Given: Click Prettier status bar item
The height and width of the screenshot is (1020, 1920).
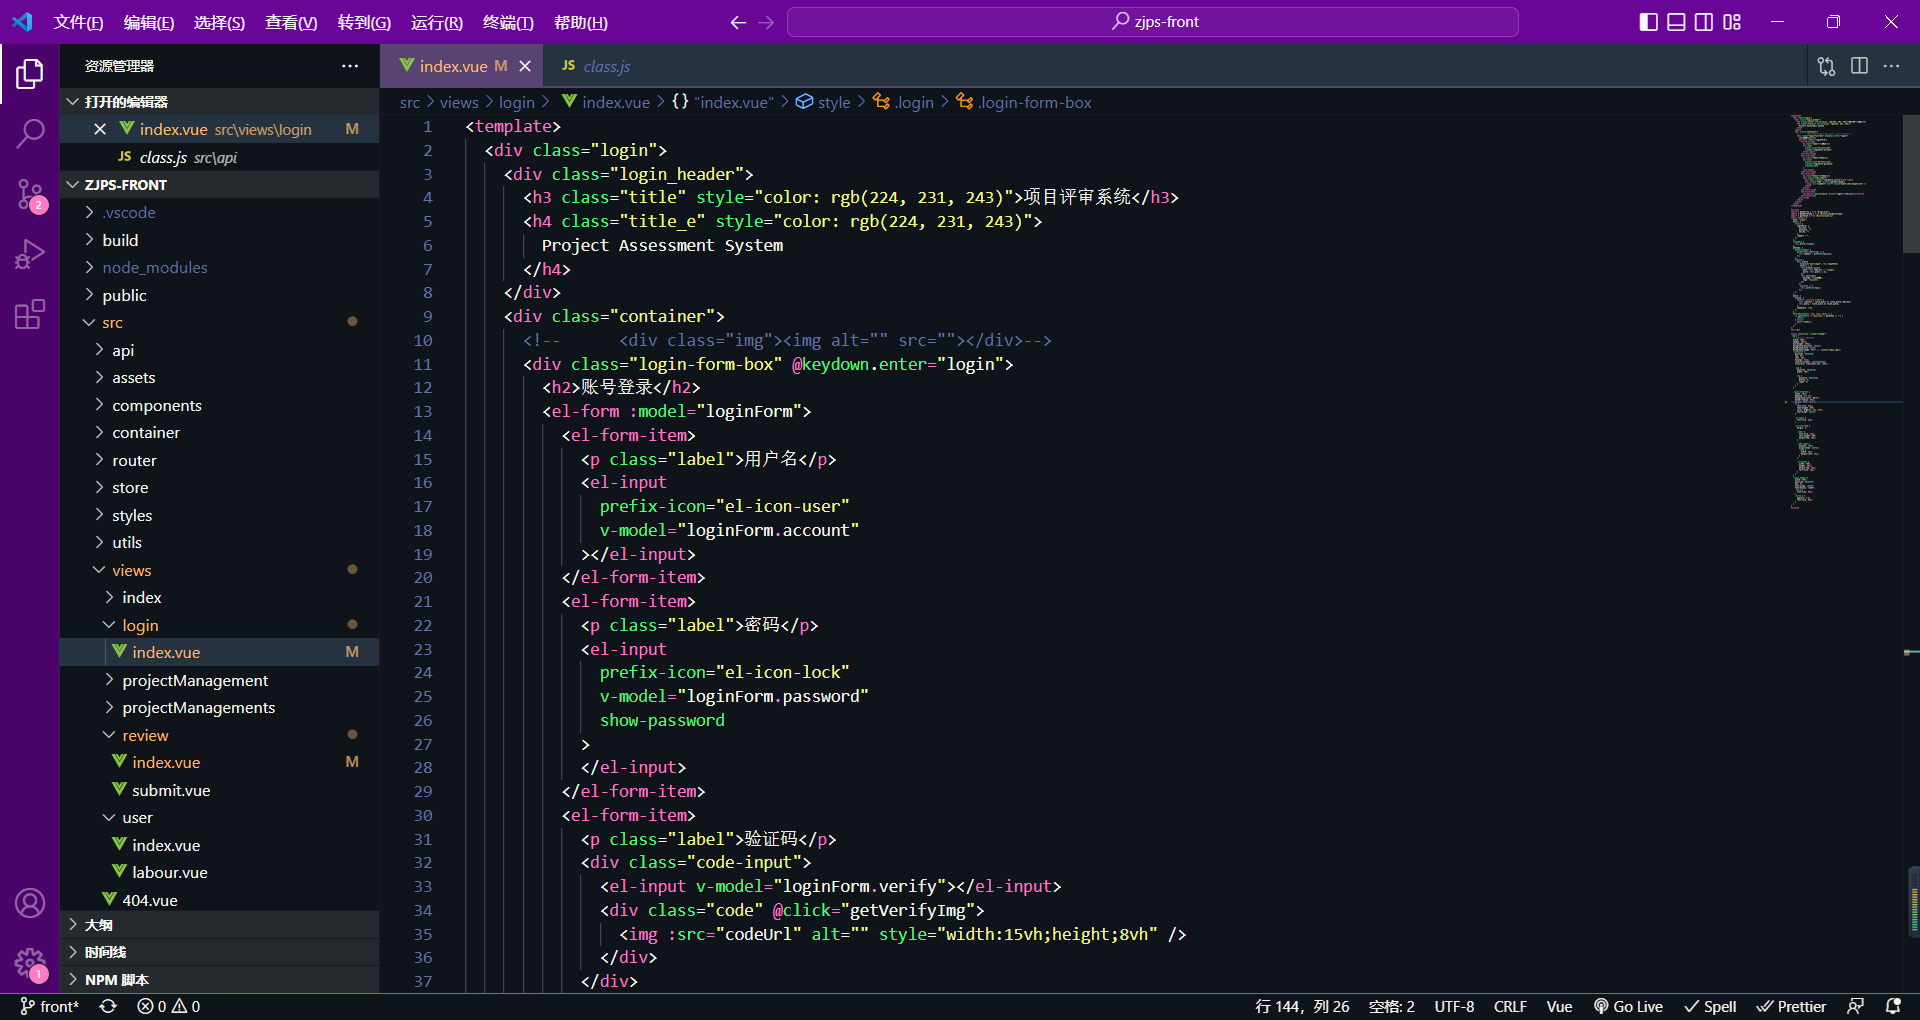Looking at the screenshot, I should point(1792,1007).
